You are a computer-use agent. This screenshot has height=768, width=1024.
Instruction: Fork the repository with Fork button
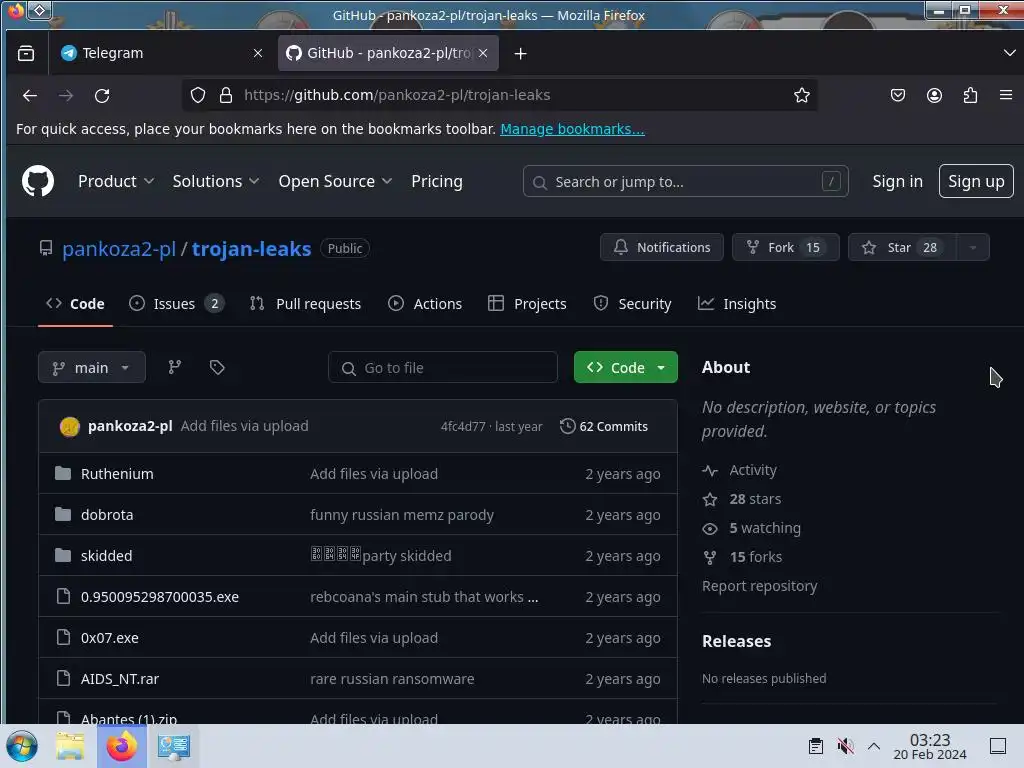pyautogui.click(x=786, y=248)
